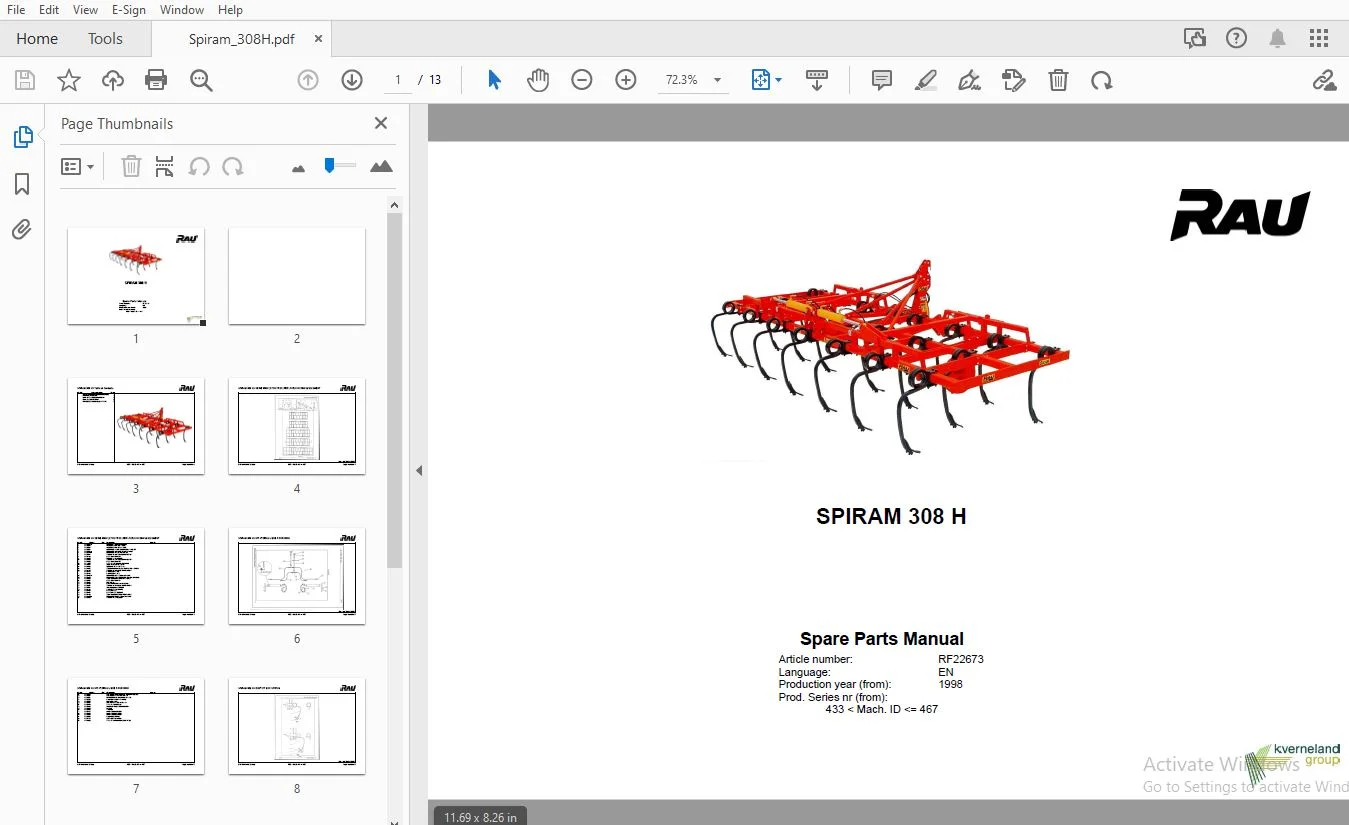Open Page Thumbnails sidebar icon
The width and height of the screenshot is (1349, 825).
pyautogui.click(x=22, y=137)
